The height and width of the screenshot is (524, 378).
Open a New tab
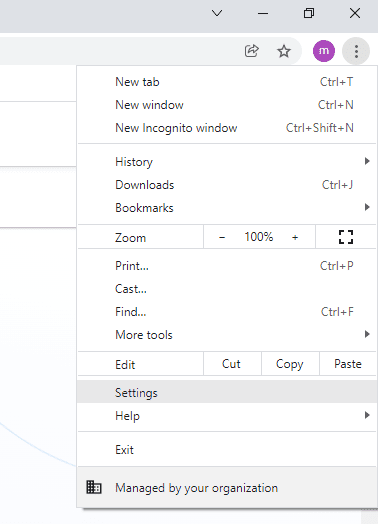tap(227, 82)
